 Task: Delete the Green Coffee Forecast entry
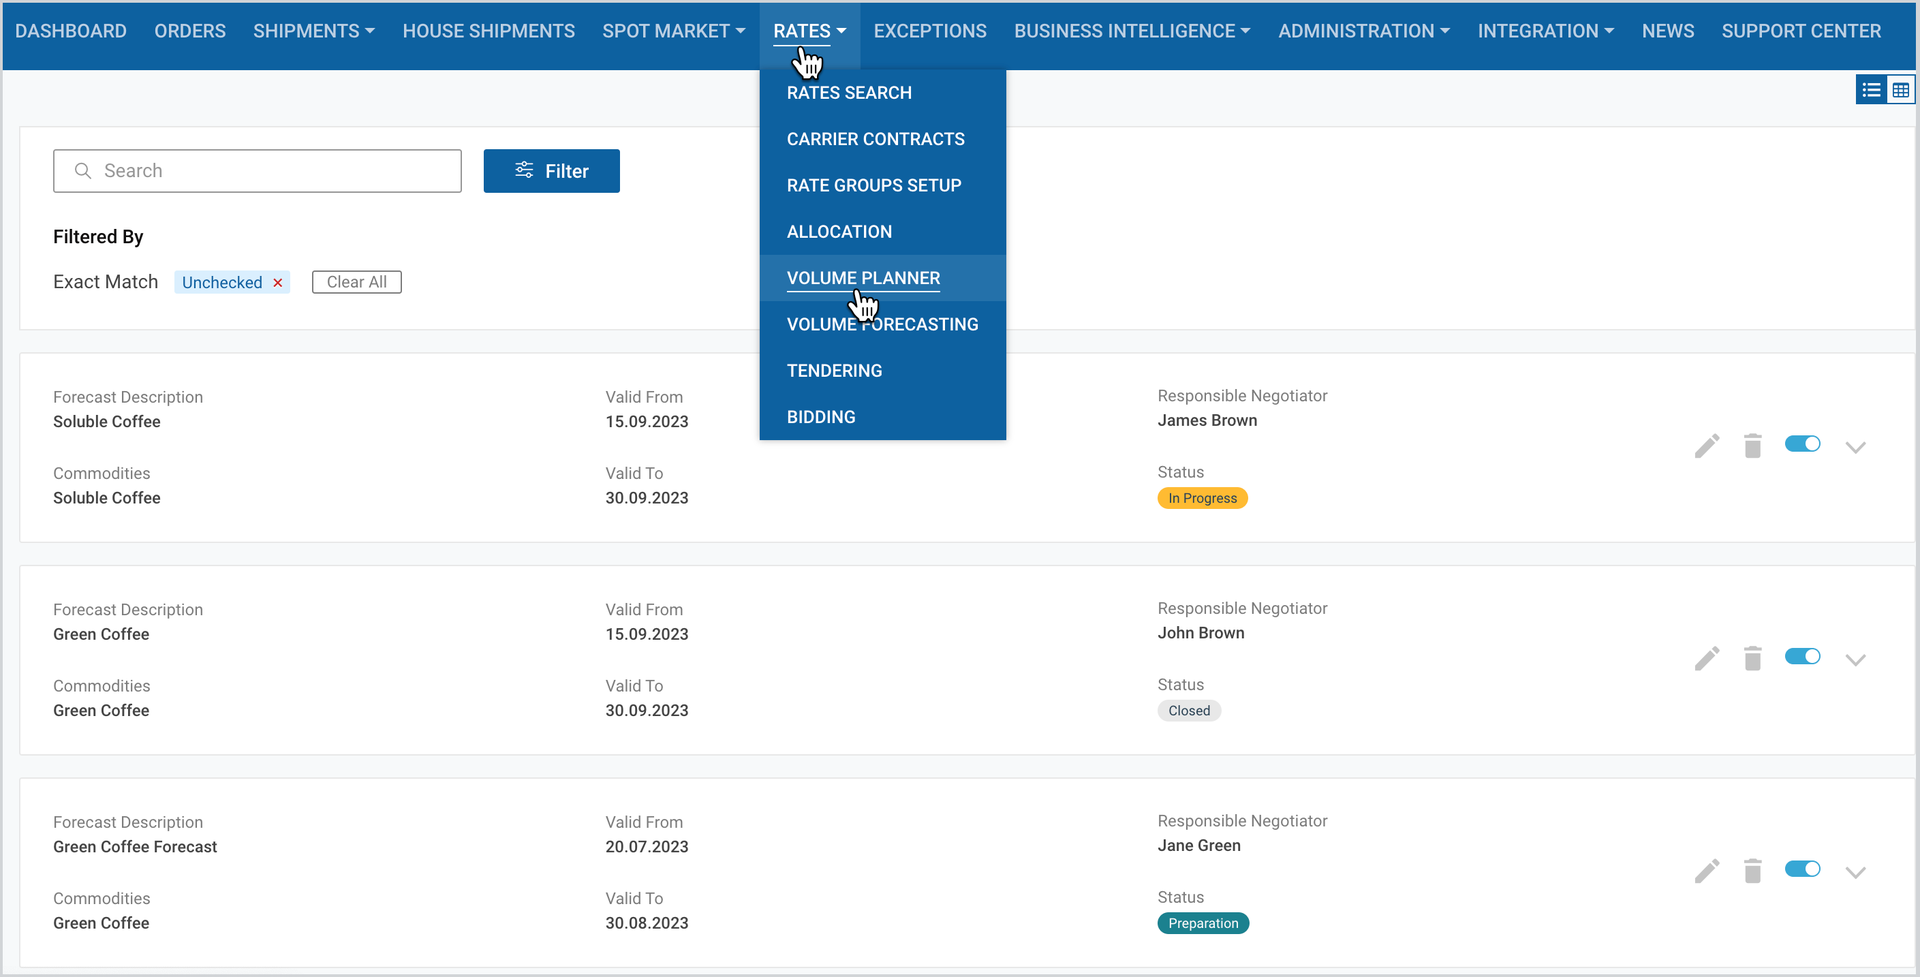(x=1752, y=871)
